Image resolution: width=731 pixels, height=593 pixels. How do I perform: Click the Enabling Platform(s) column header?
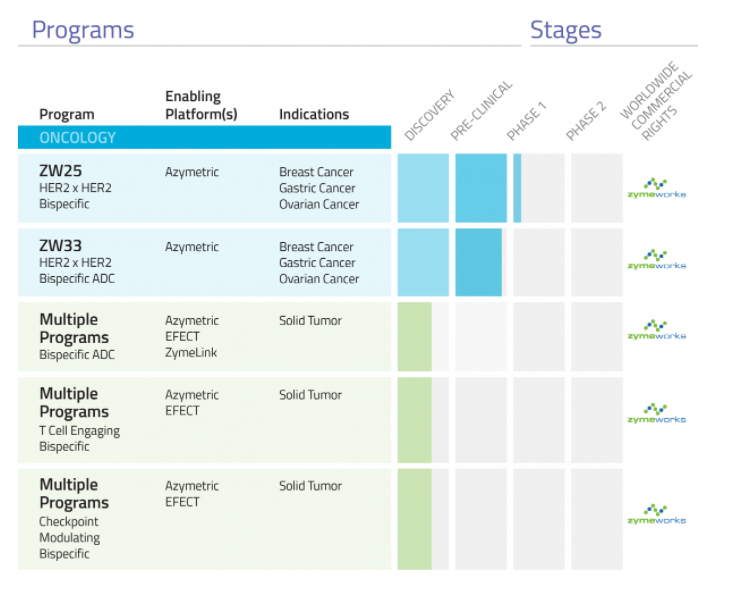[x=201, y=105]
